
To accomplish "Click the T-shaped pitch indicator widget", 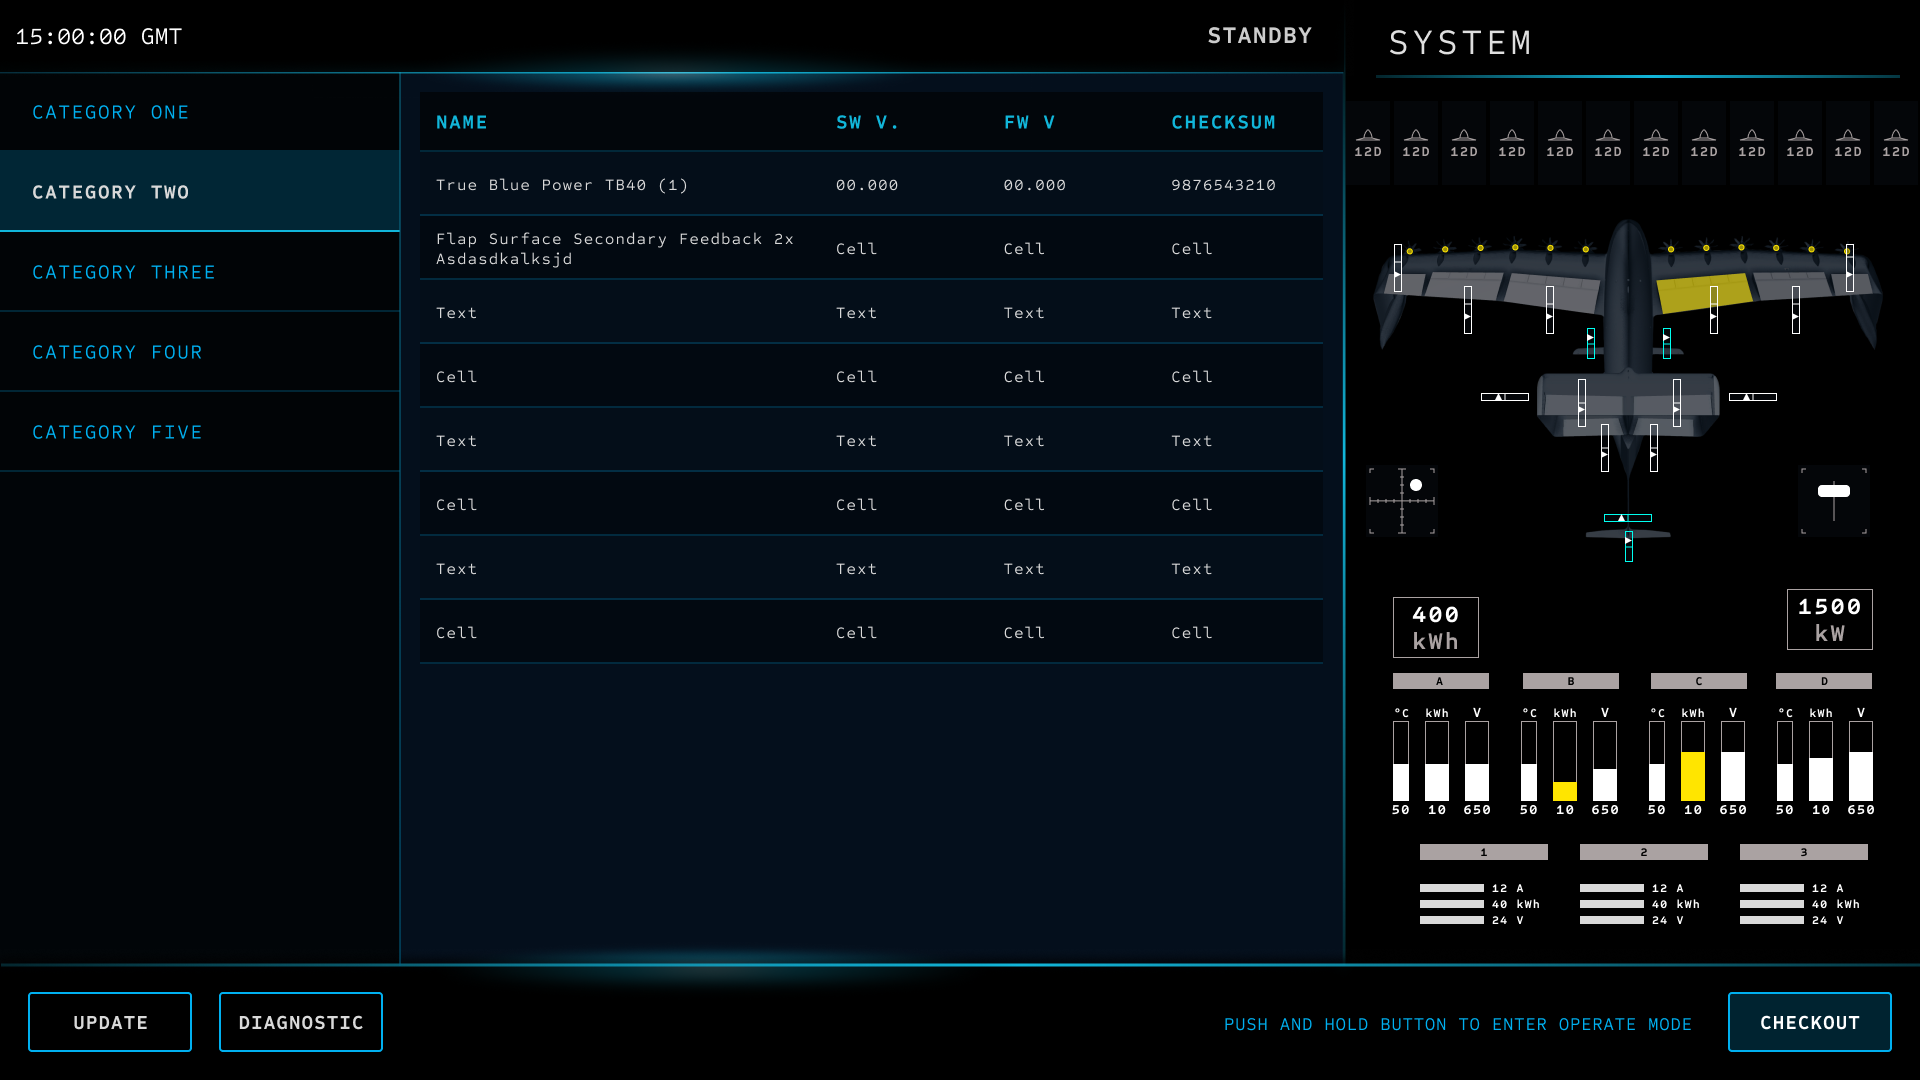I will click(x=1834, y=500).
